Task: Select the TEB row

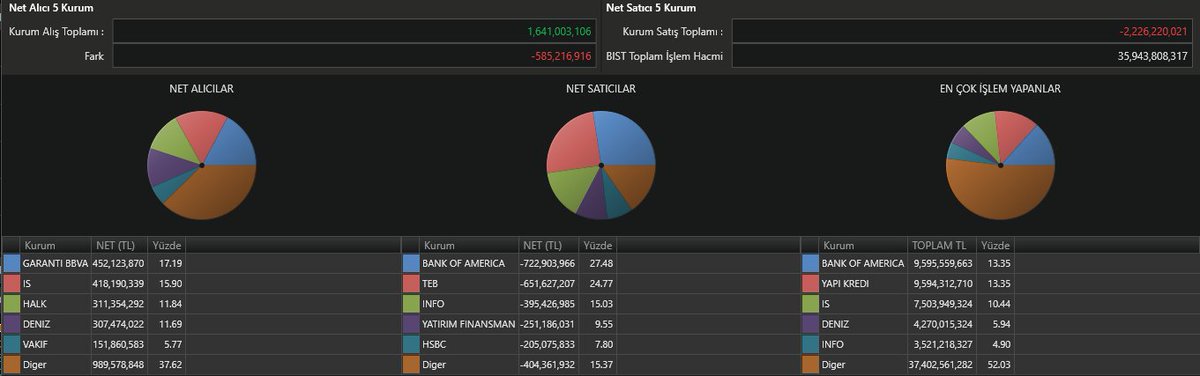Action: pyautogui.click(x=600, y=284)
